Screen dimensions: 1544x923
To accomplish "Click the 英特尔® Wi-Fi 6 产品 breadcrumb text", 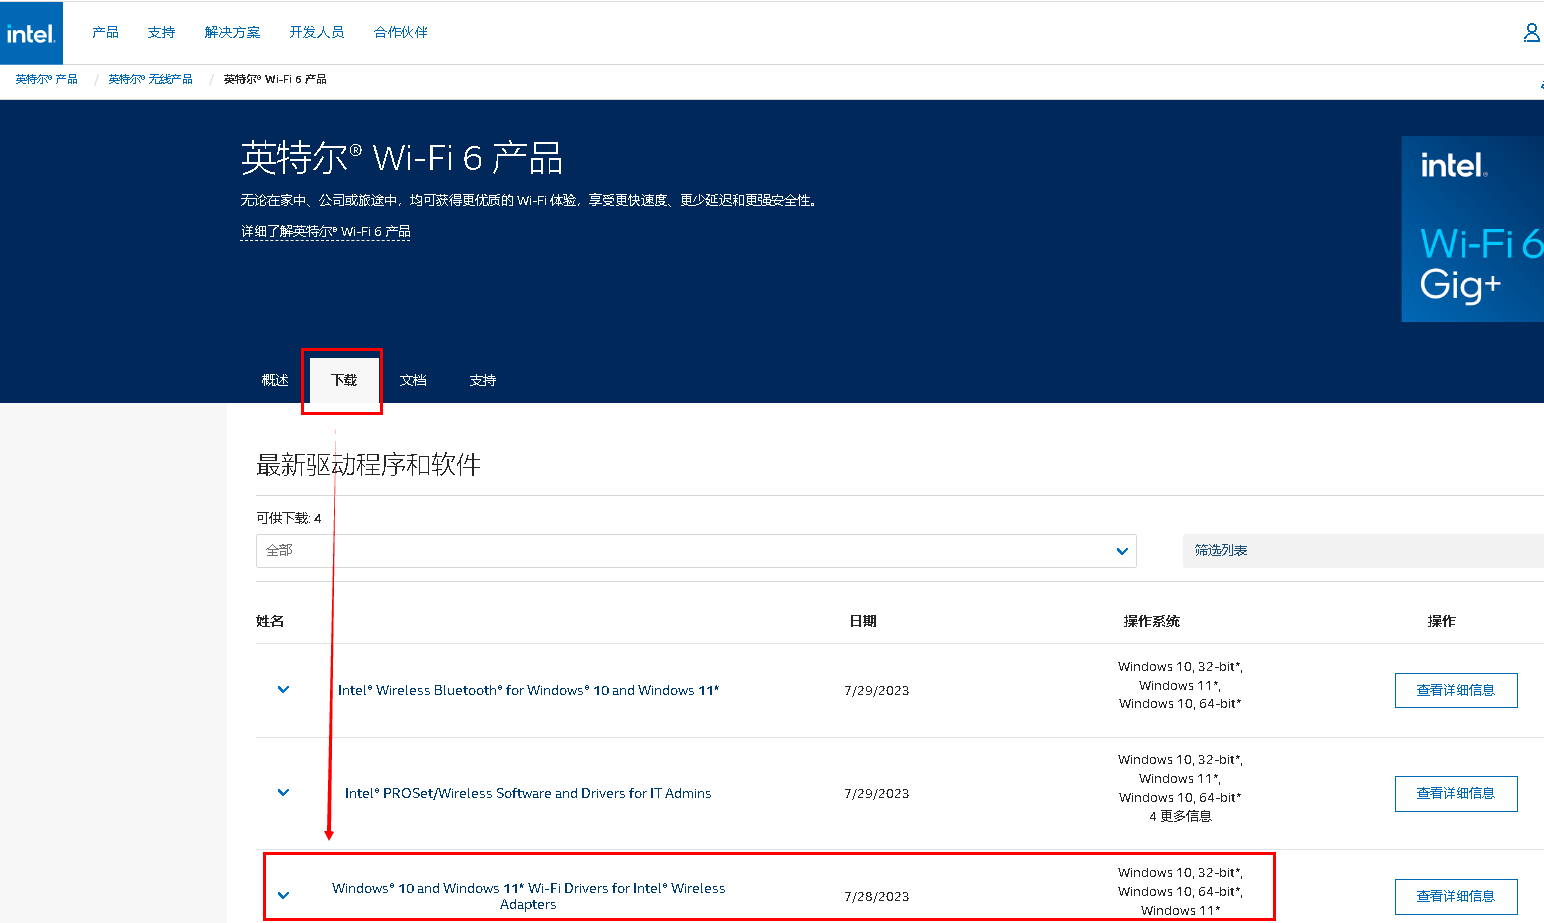I will [x=275, y=79].
